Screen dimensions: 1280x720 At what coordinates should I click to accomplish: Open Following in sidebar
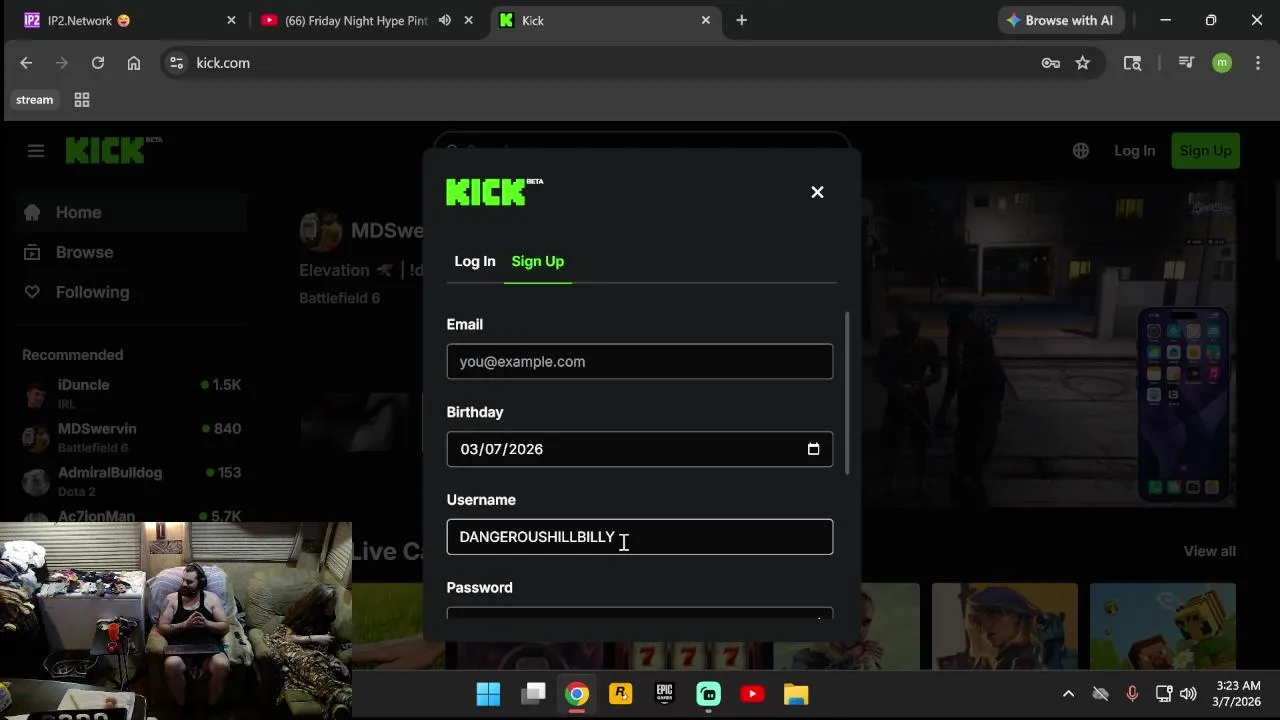pyautogui.click(x=130, y=292)
